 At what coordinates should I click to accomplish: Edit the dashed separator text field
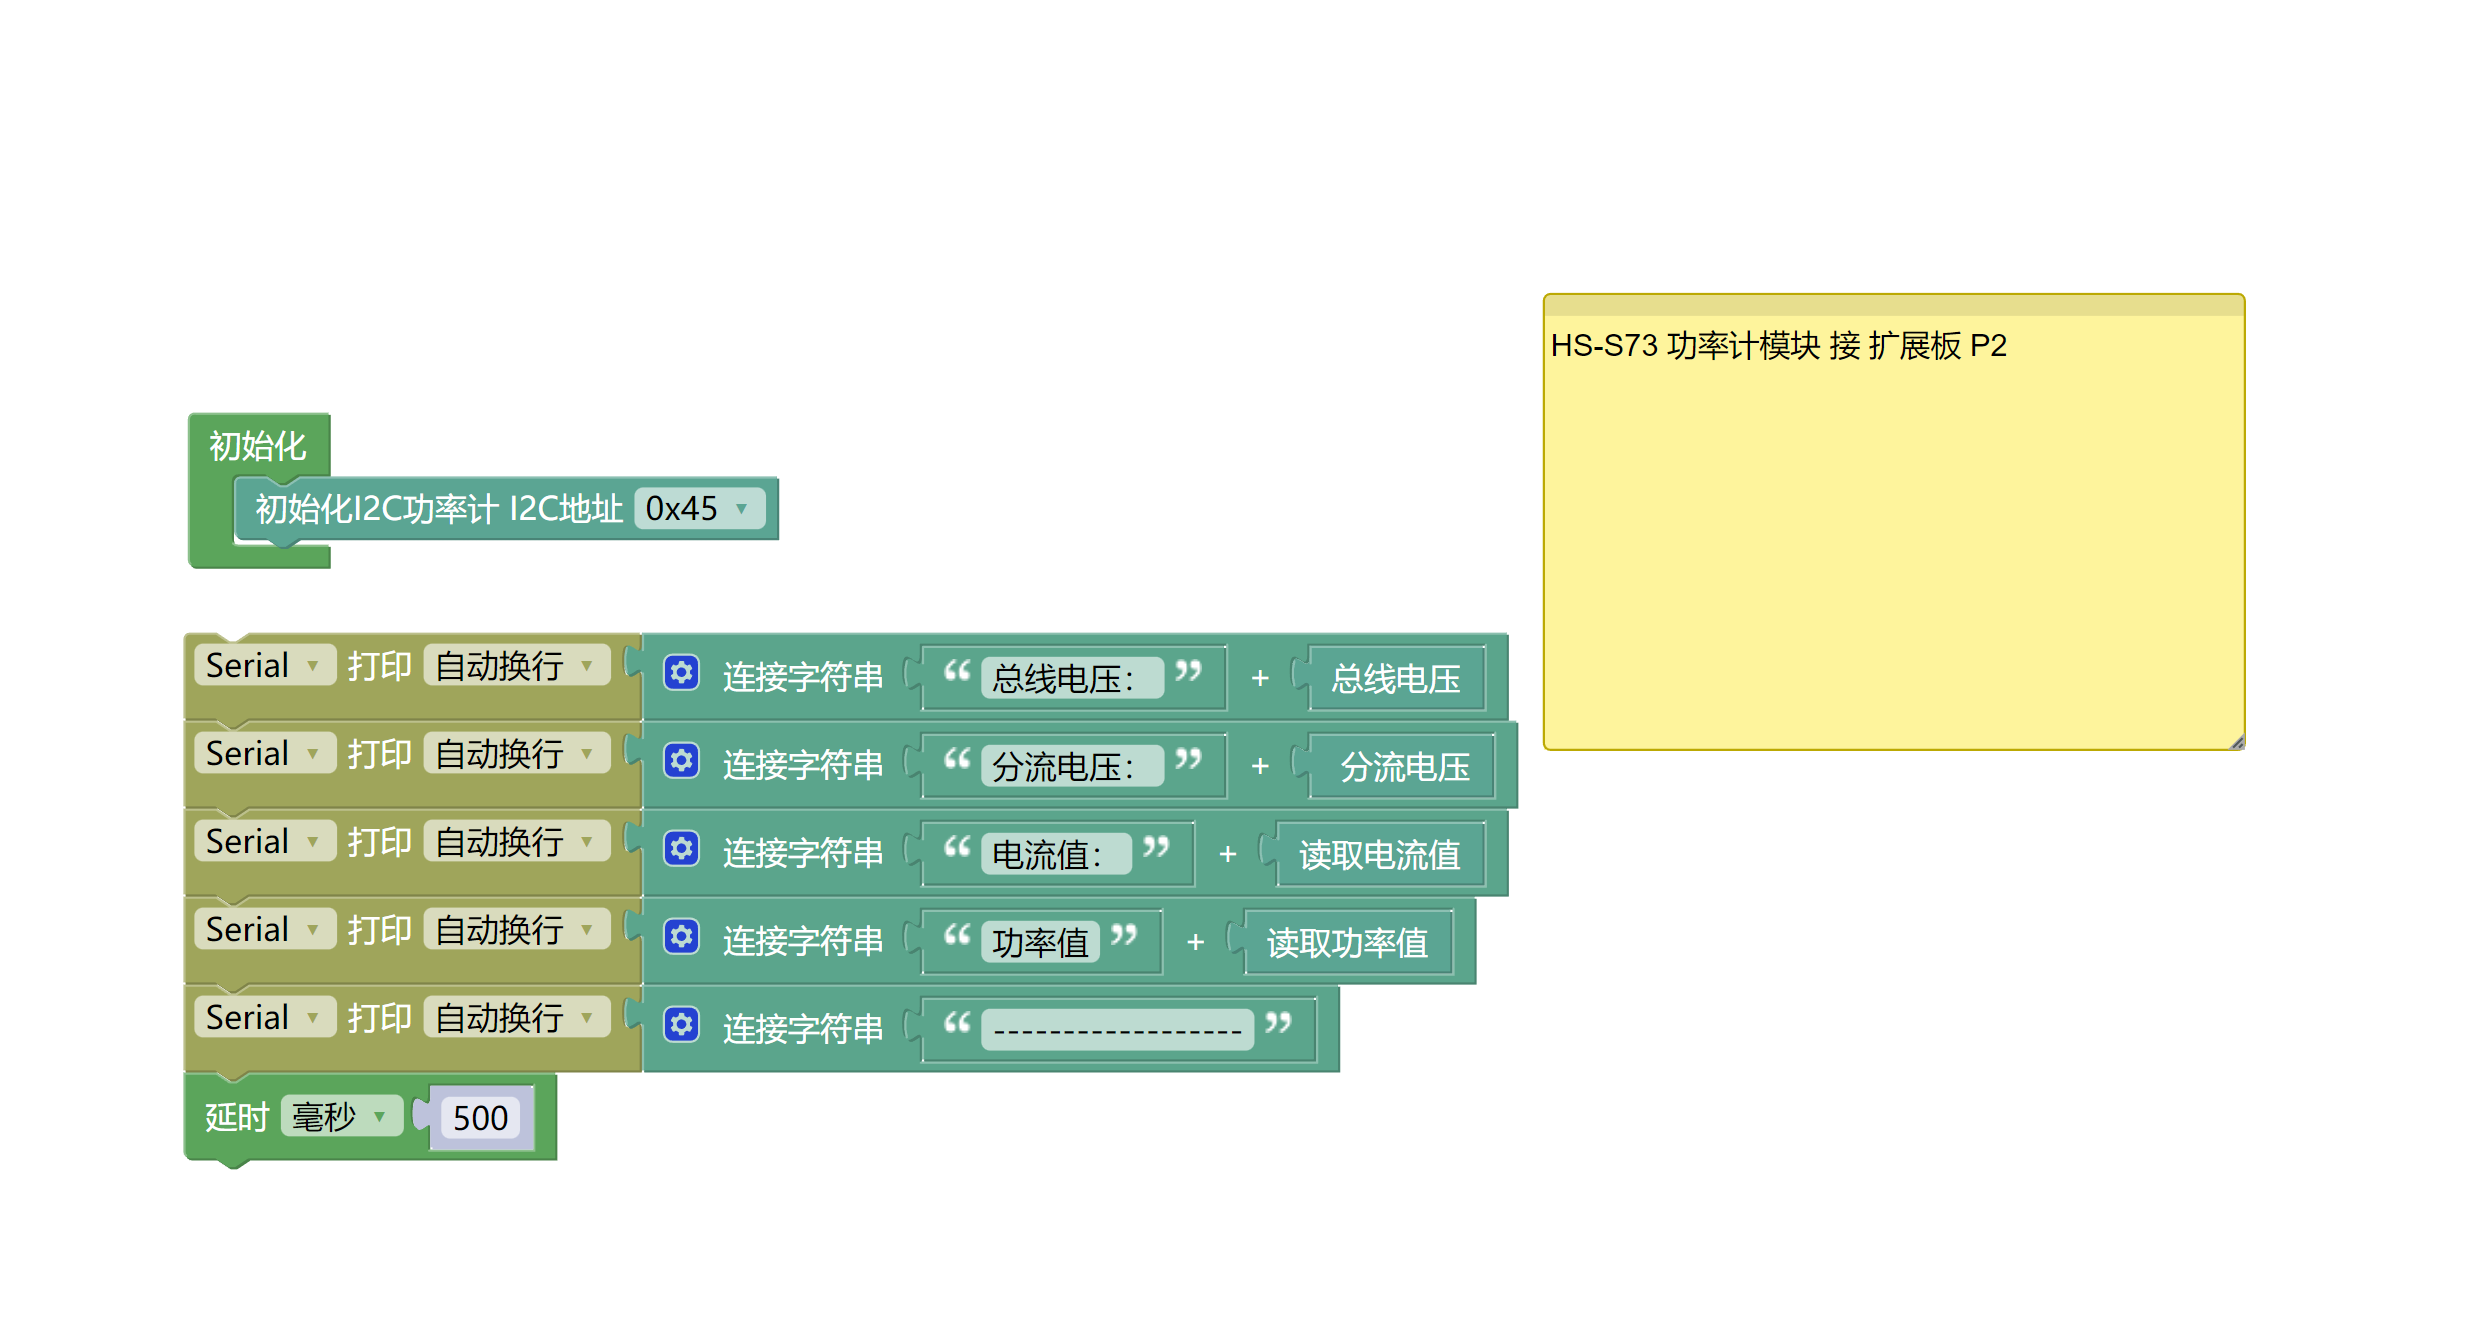click(x=1117, y=1028)
